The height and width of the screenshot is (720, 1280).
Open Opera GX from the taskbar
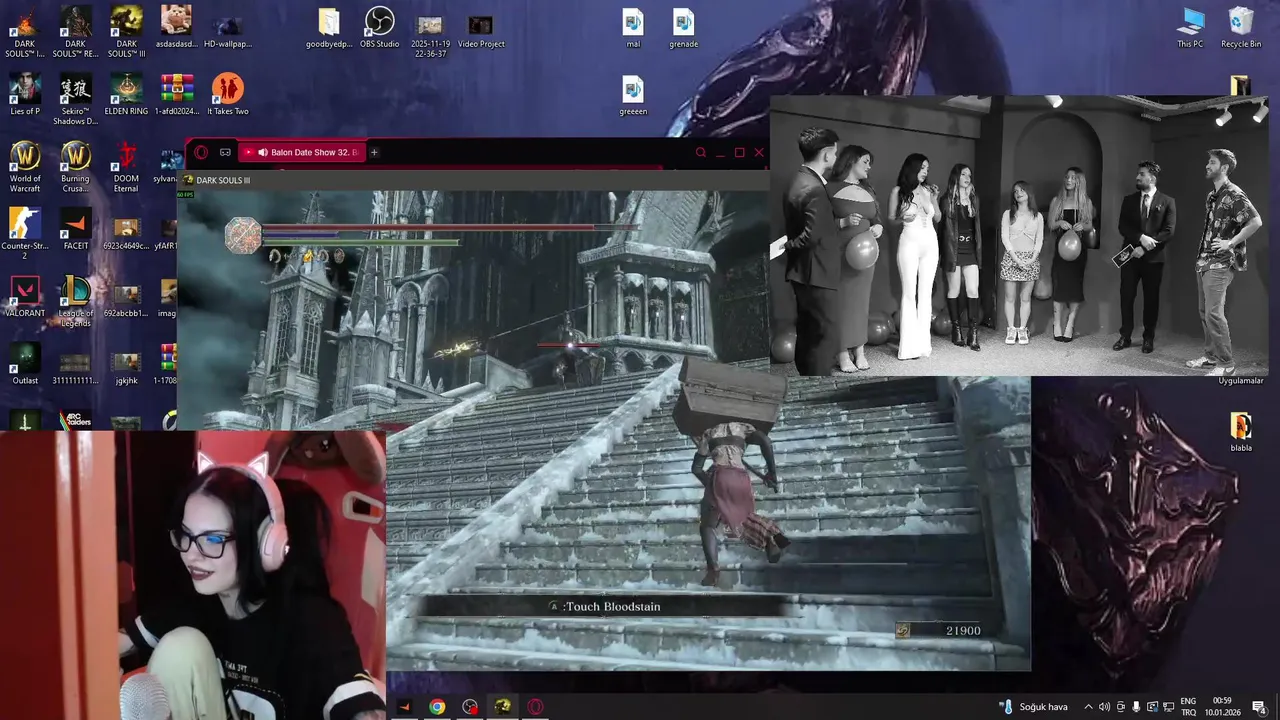(536, 707)
